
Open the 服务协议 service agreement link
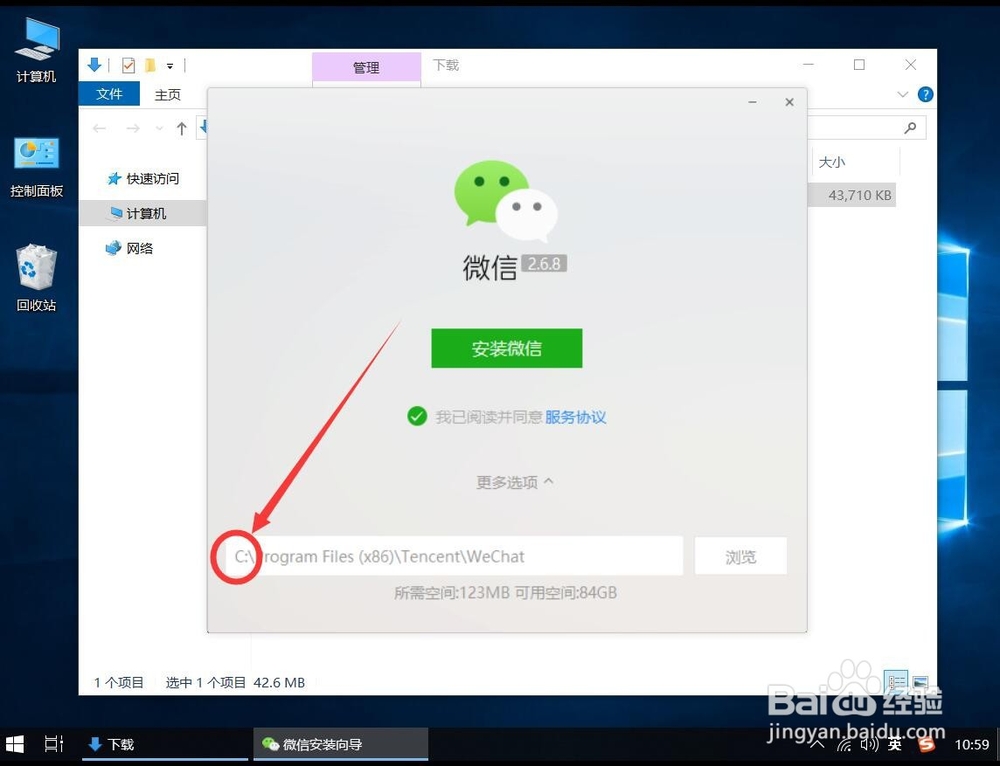tap(575, 417)
